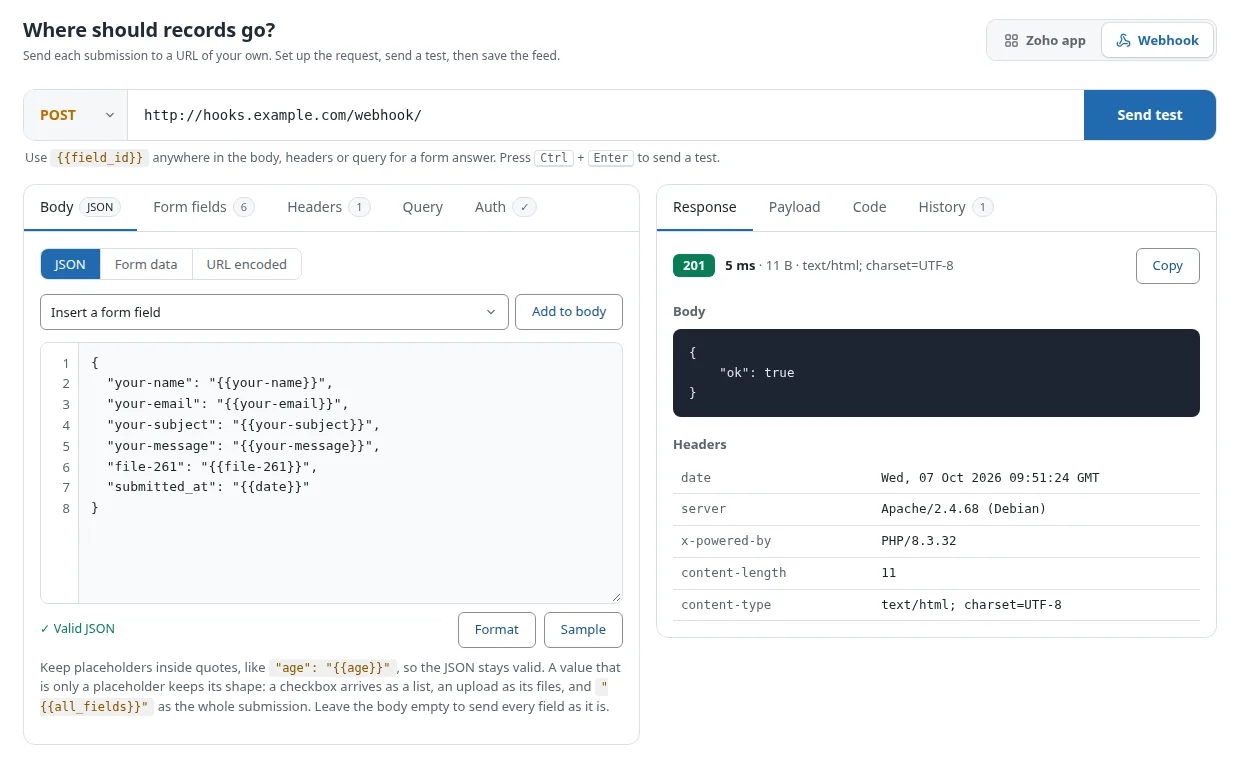The height and width of the screenshot is (761, 1240).
Task: Open the Query tab
Action: 422,207
